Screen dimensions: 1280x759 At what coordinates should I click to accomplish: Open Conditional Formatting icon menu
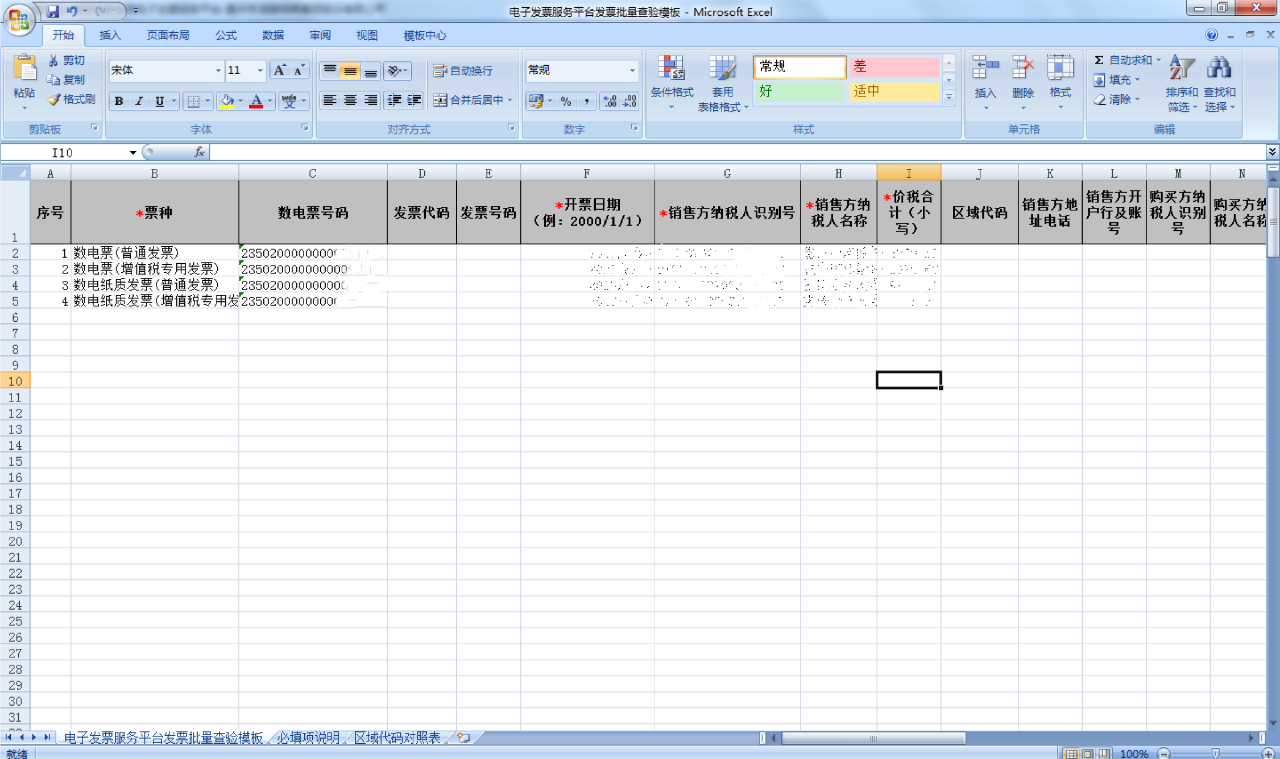click(671, 69)
